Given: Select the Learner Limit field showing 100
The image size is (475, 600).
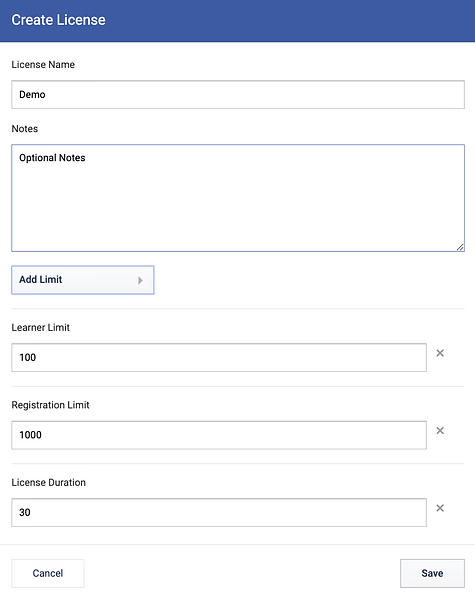Looking at the screenshot, I should point(219,357).
